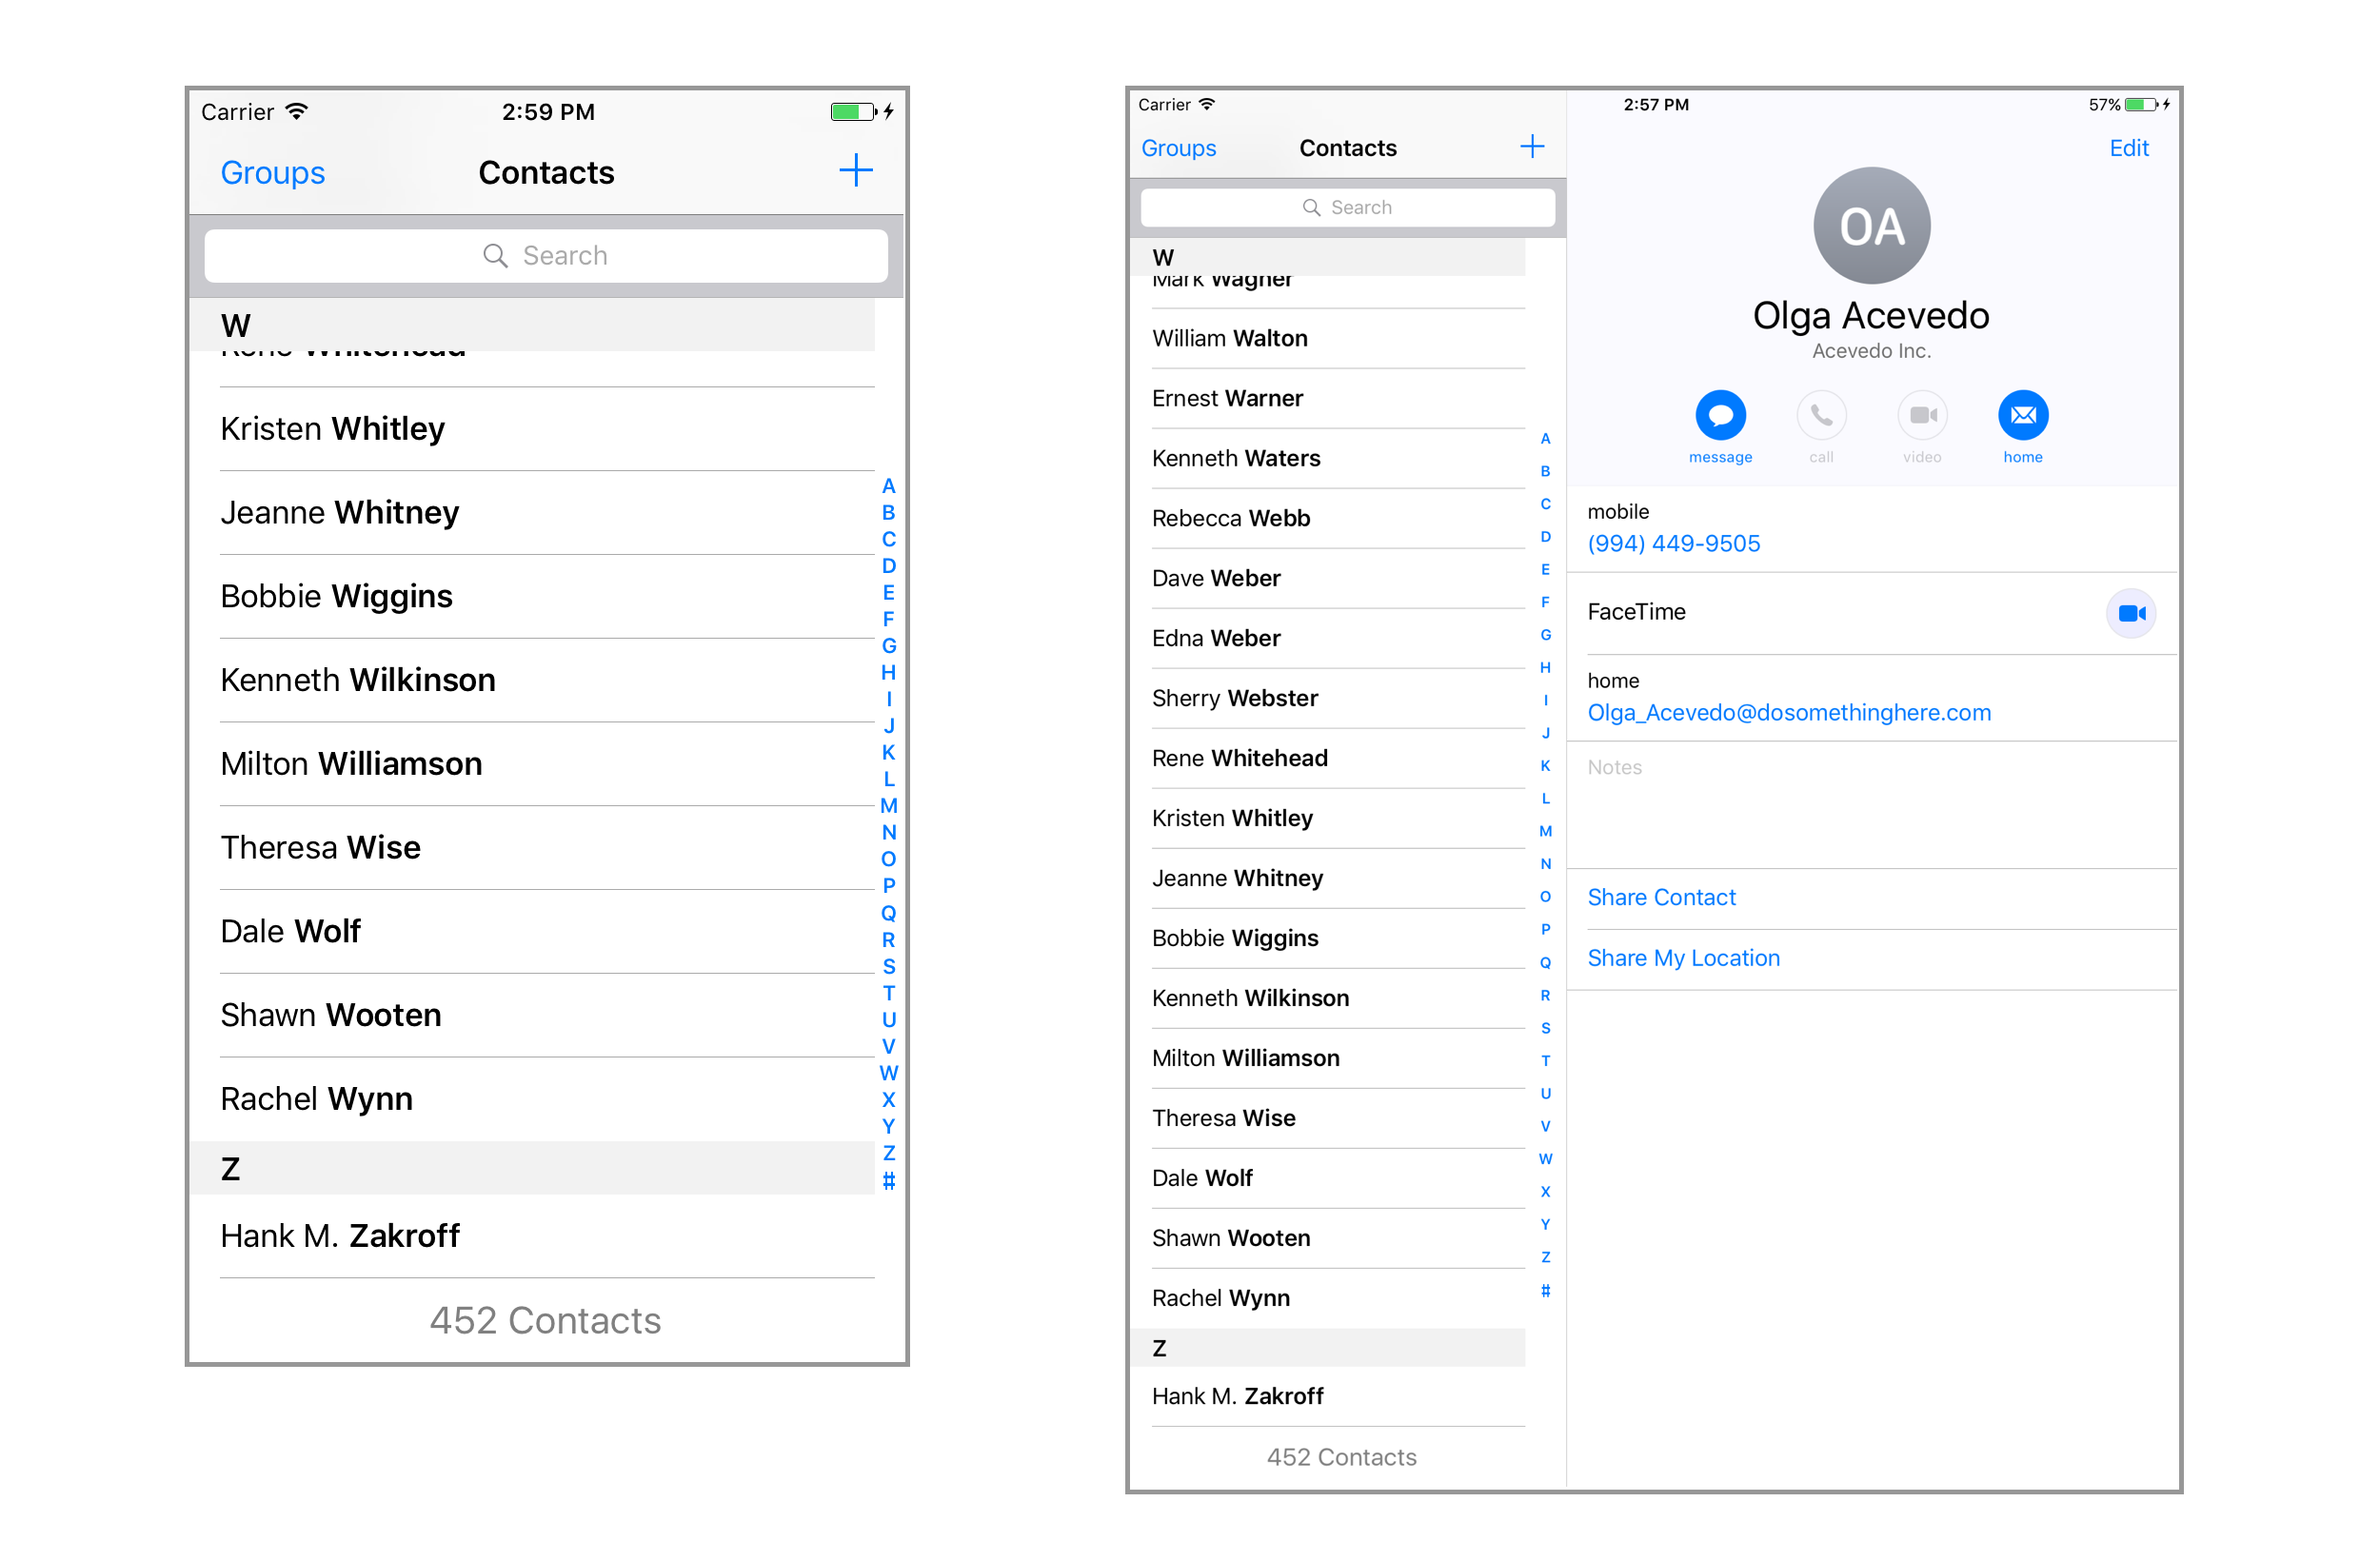
Task: Tap the Share Contact link
Action: pyautogui.click(x=1662, y=897)
